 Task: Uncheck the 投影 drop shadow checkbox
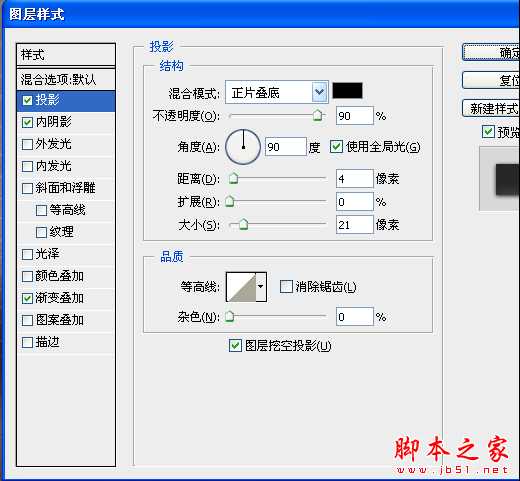click(27, 100)
